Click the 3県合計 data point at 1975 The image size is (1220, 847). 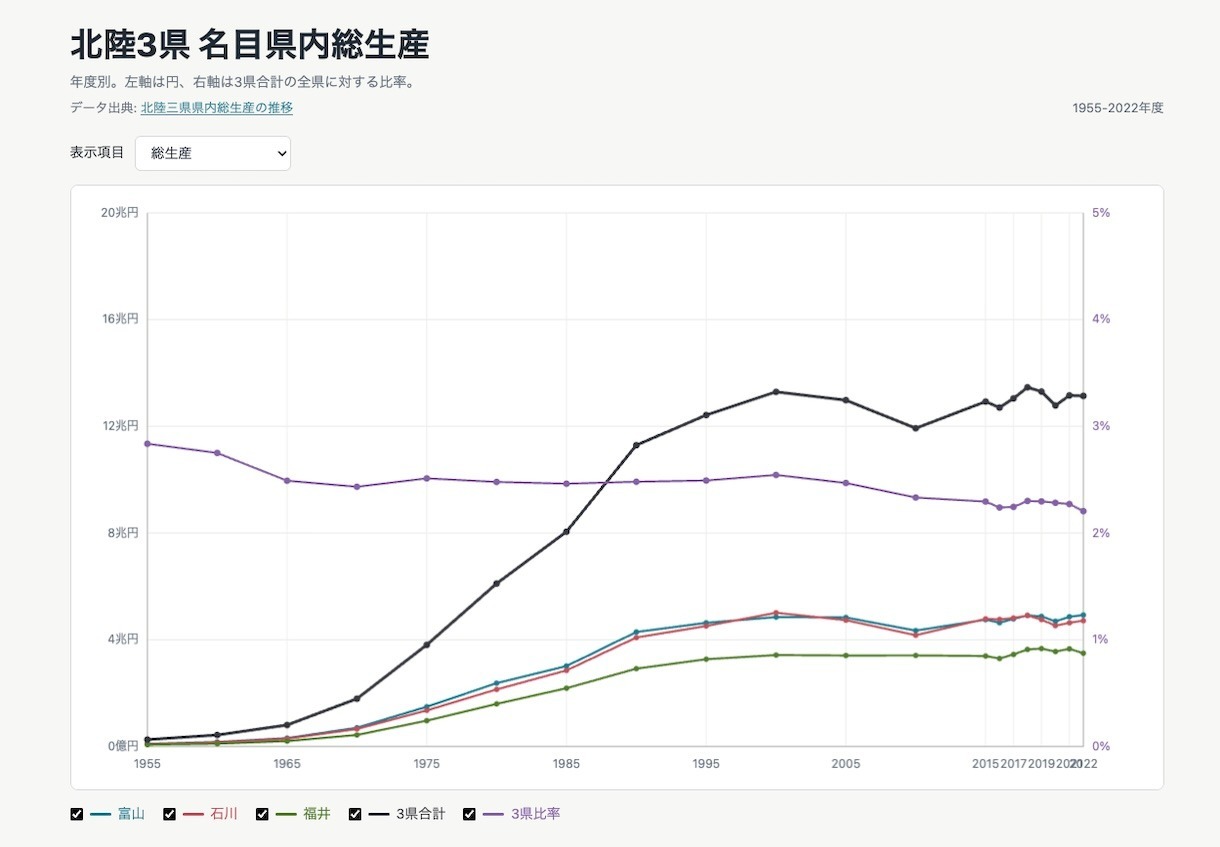(427, 645)
